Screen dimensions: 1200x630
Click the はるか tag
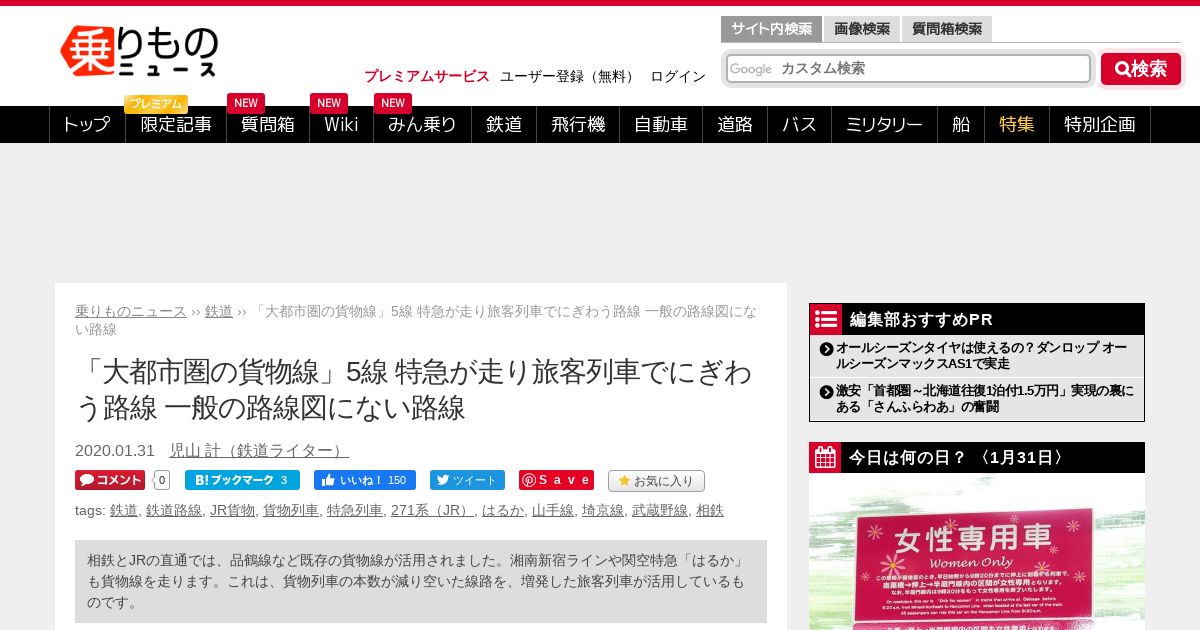coord(503,510)
